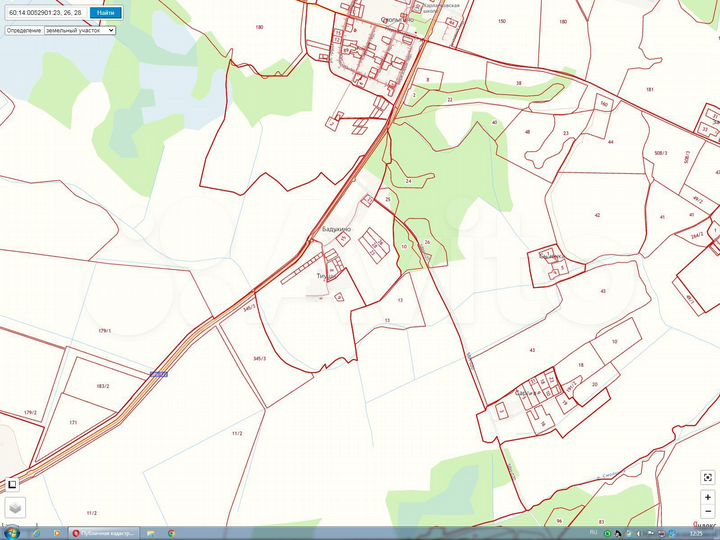
Task: Select parcel labeled 150
Action: [x=502, y=21]
